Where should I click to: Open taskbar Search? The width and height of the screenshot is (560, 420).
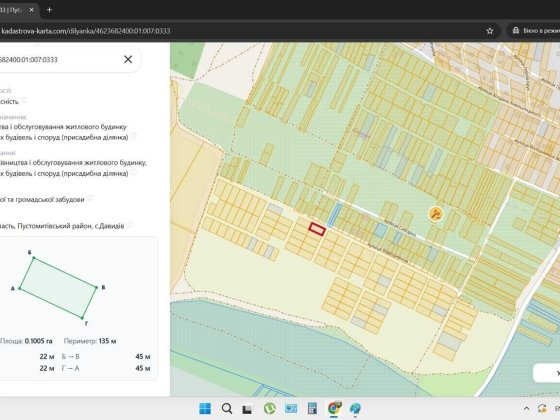pos(226,408)
